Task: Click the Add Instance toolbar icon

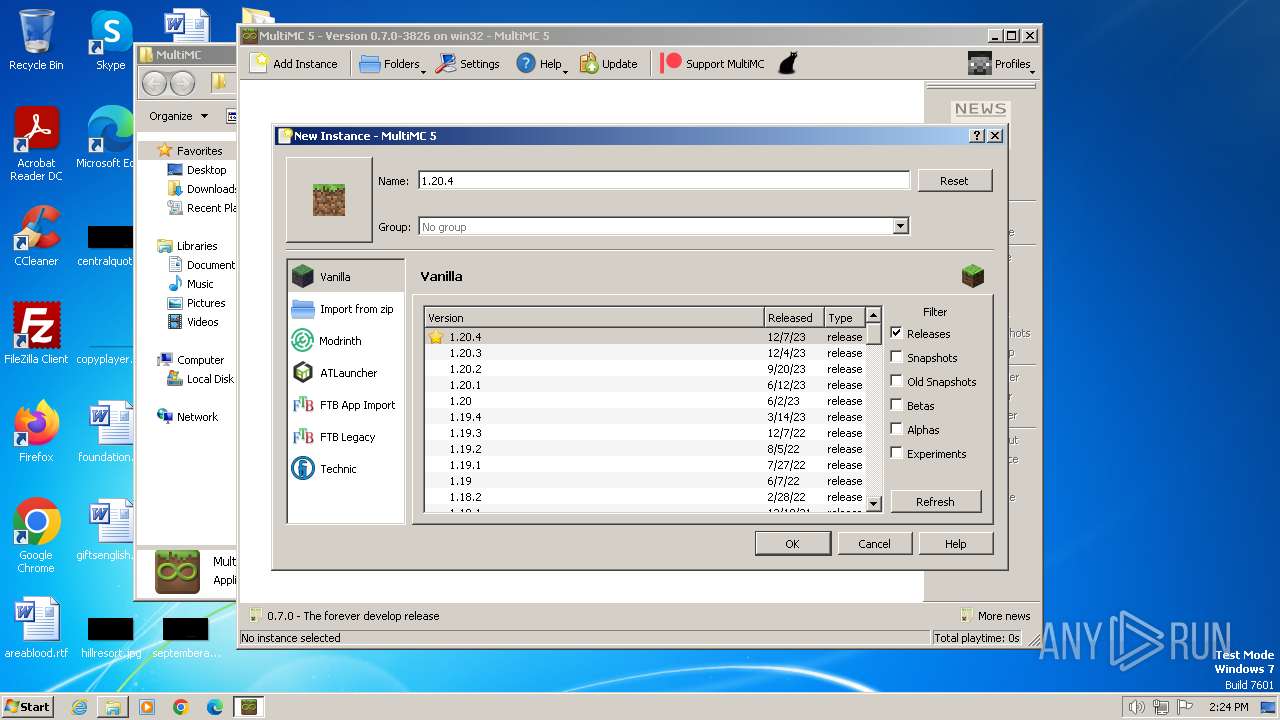Action: point(294,63)
